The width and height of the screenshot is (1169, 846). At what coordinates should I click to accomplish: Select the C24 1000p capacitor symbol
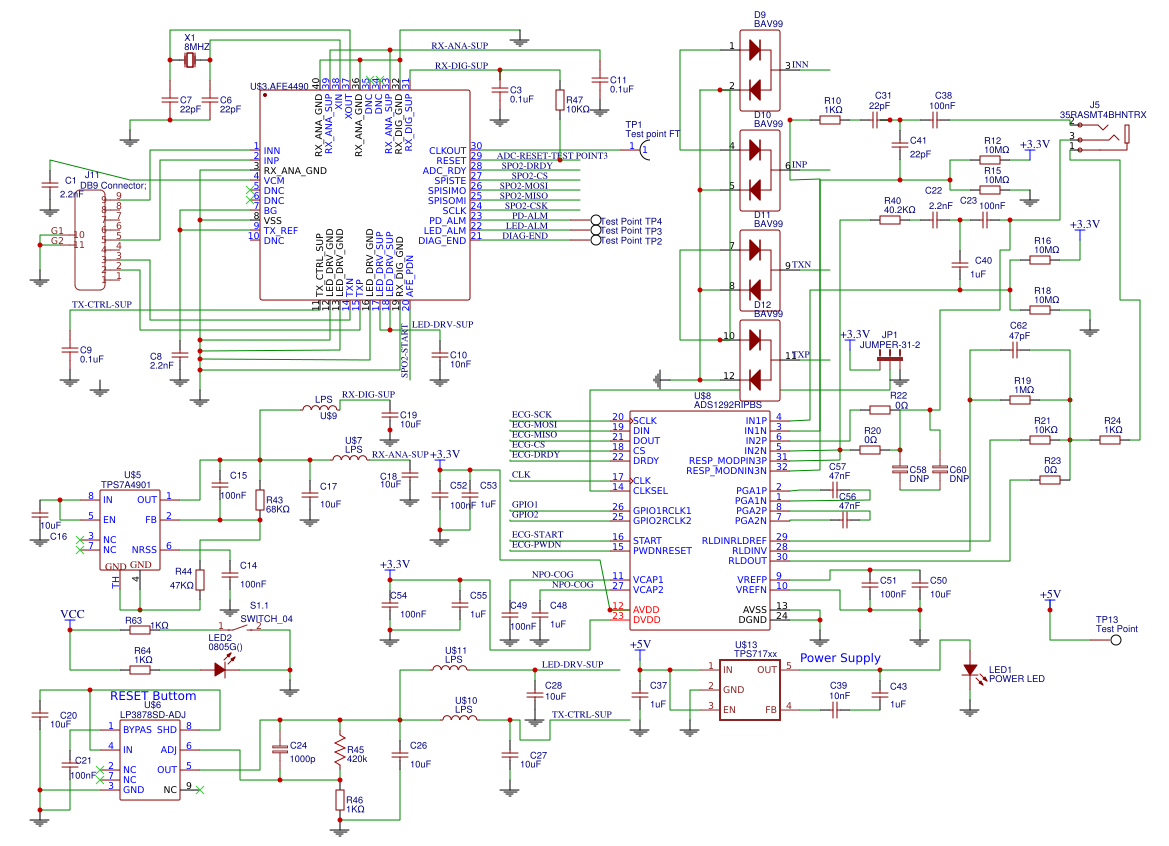(x=280, y=750)
